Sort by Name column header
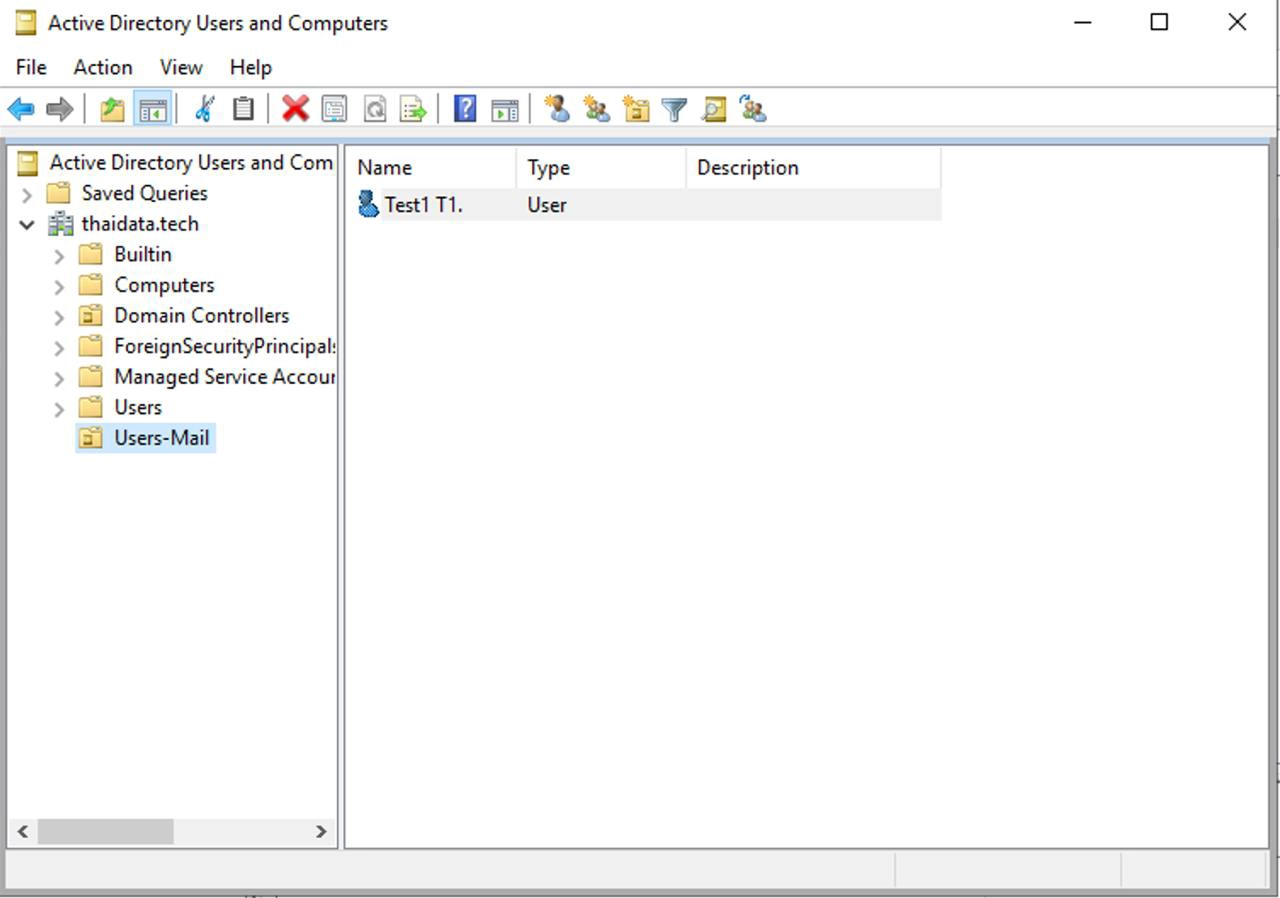This screenshot has width=1280, height=898. click(431, 168)
